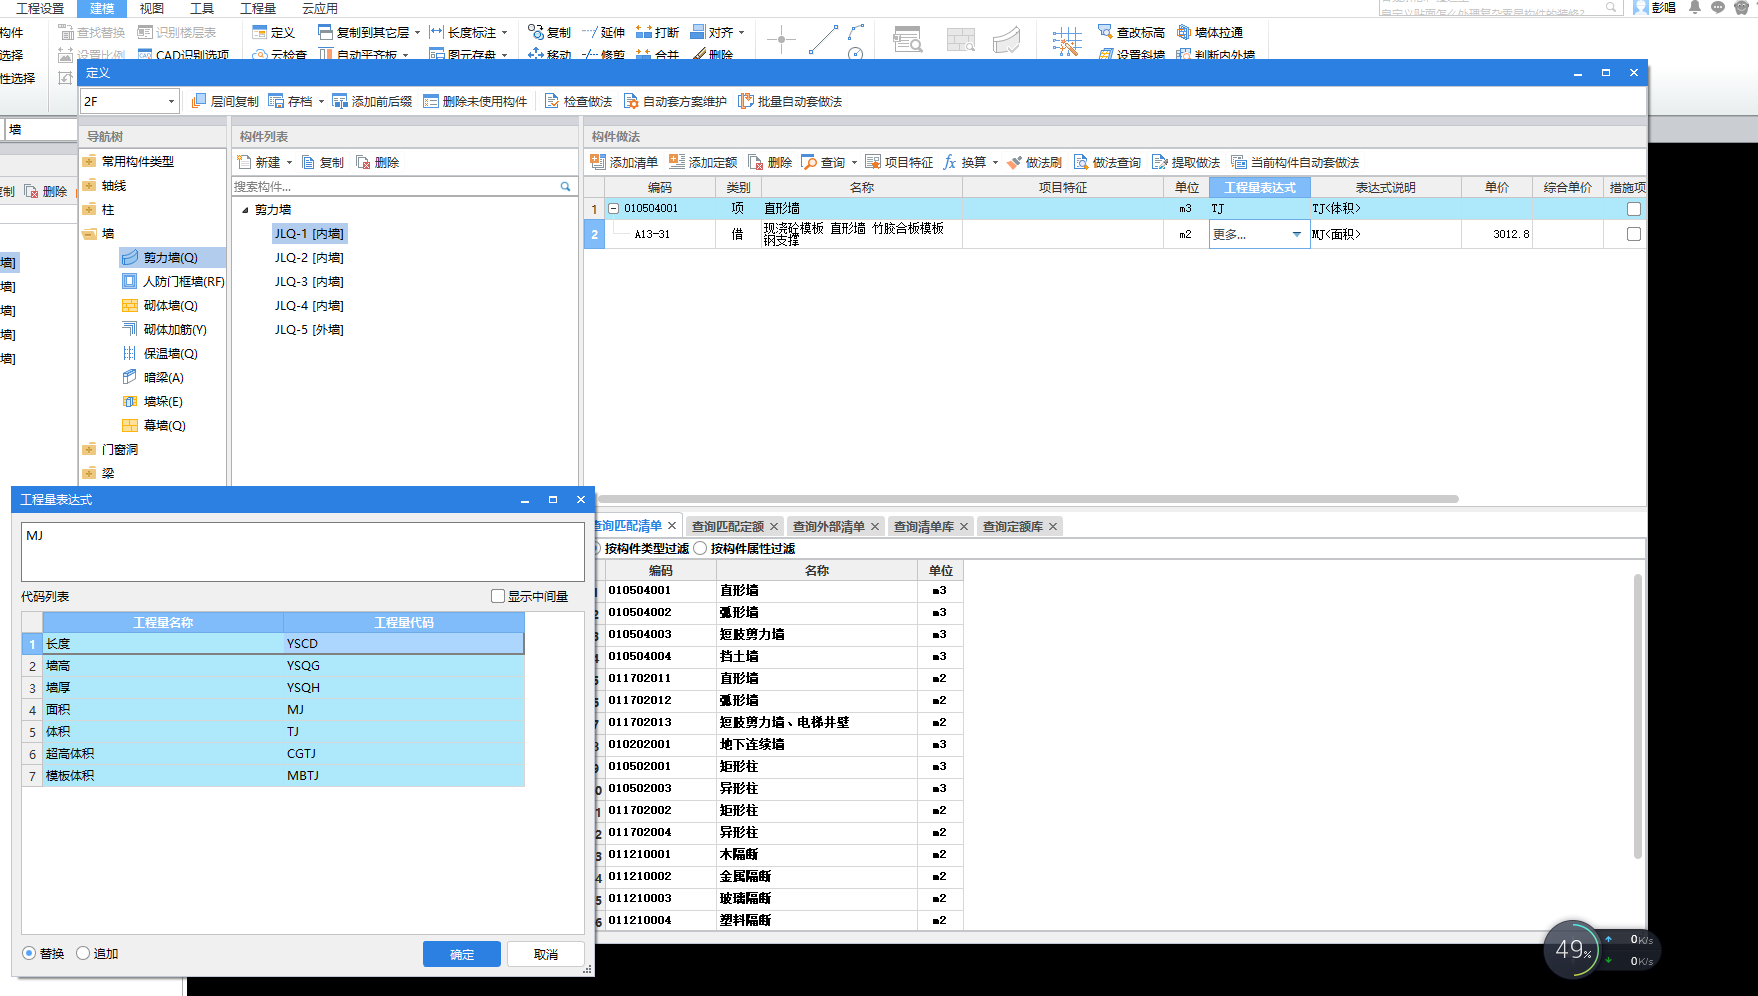Image resolution: width=1758 pixels, height=996 pixels.
Task: Open the 工程量 menu tab
Action: (258, 8)
